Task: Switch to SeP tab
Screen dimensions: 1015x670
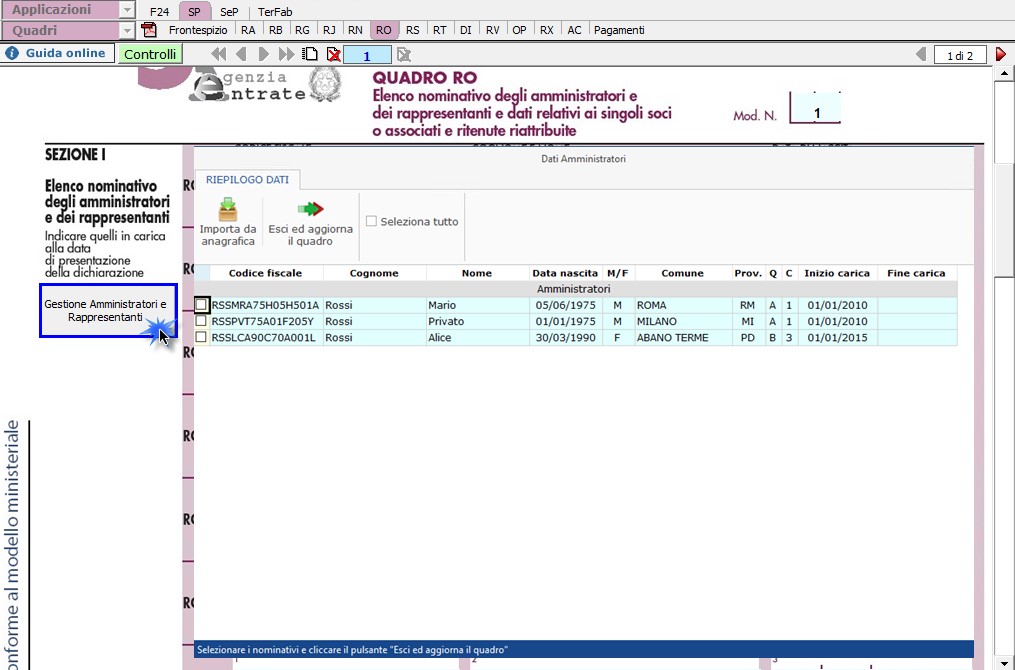Action: tap(229, 12)
